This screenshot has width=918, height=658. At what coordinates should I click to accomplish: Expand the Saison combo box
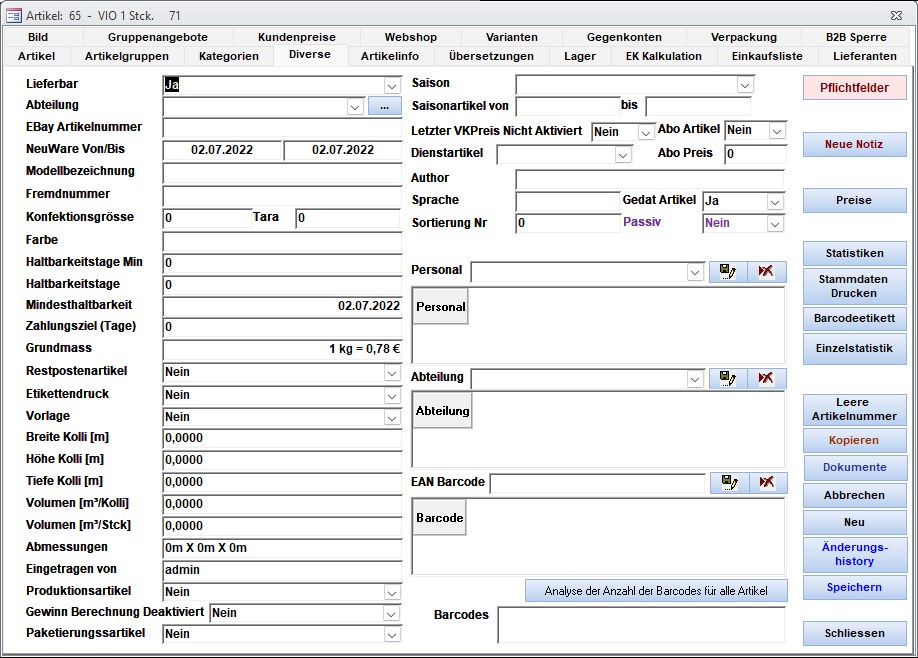pyautogui.click(x=744, y=85)
